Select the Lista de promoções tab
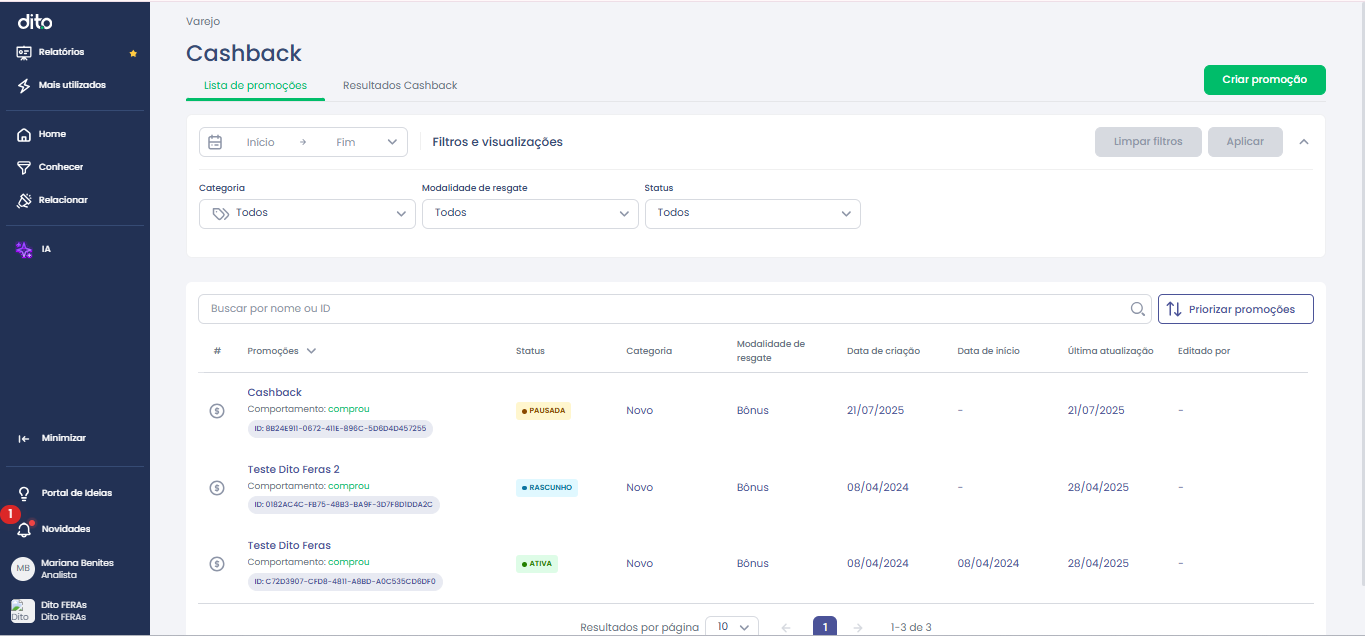The height and width of the screenshot is (636, 1365). pos(255,86)
